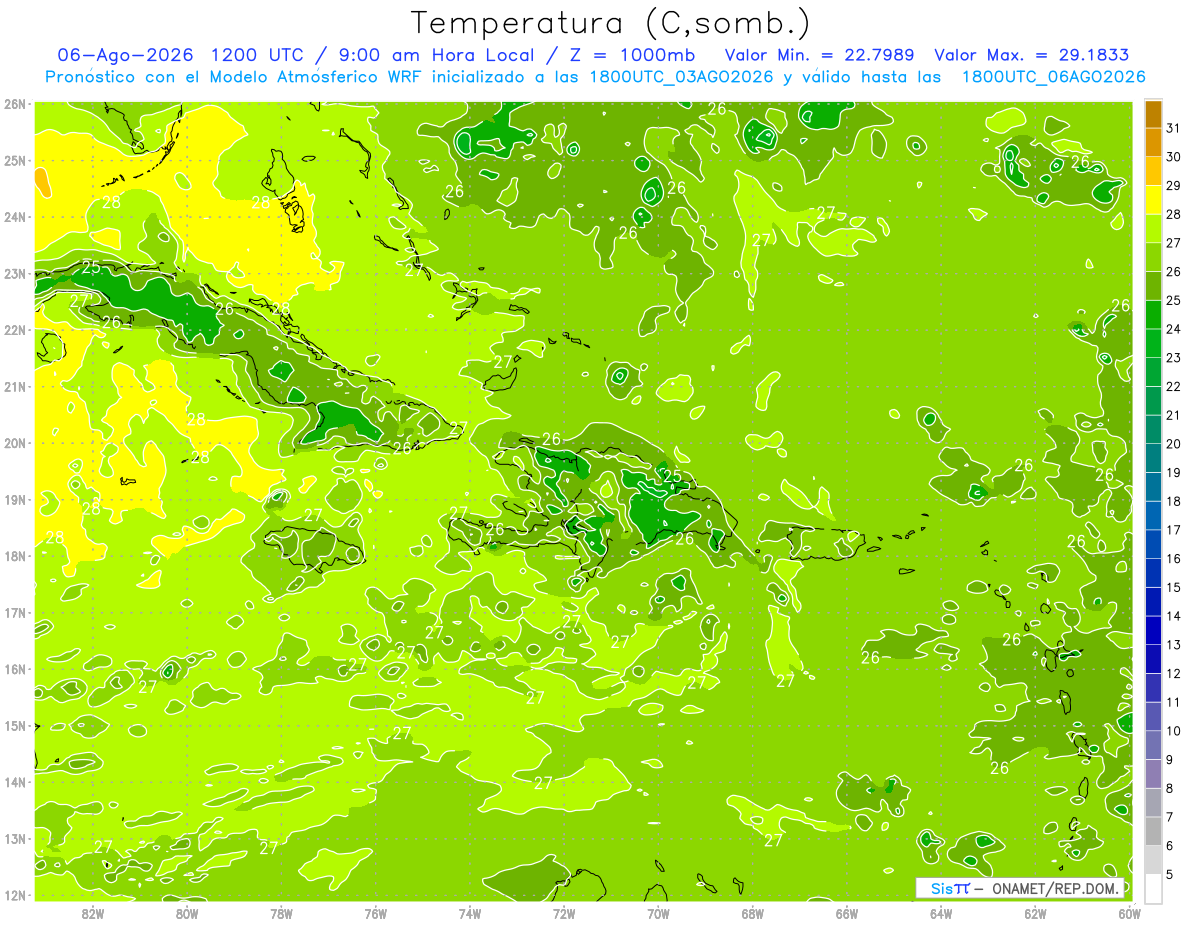The image size is (1200, 927).
Task: Pick the purple legend swatch between 9 and 10
Action: point(1153,746)
